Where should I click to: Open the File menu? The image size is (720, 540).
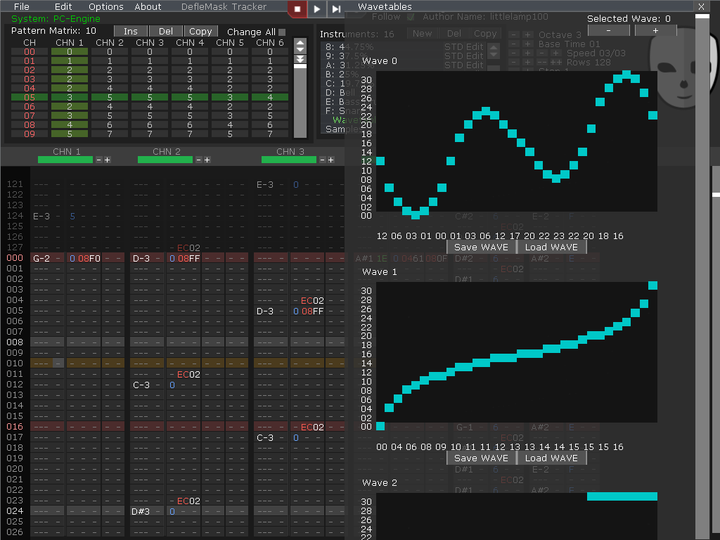pos(21,7)
